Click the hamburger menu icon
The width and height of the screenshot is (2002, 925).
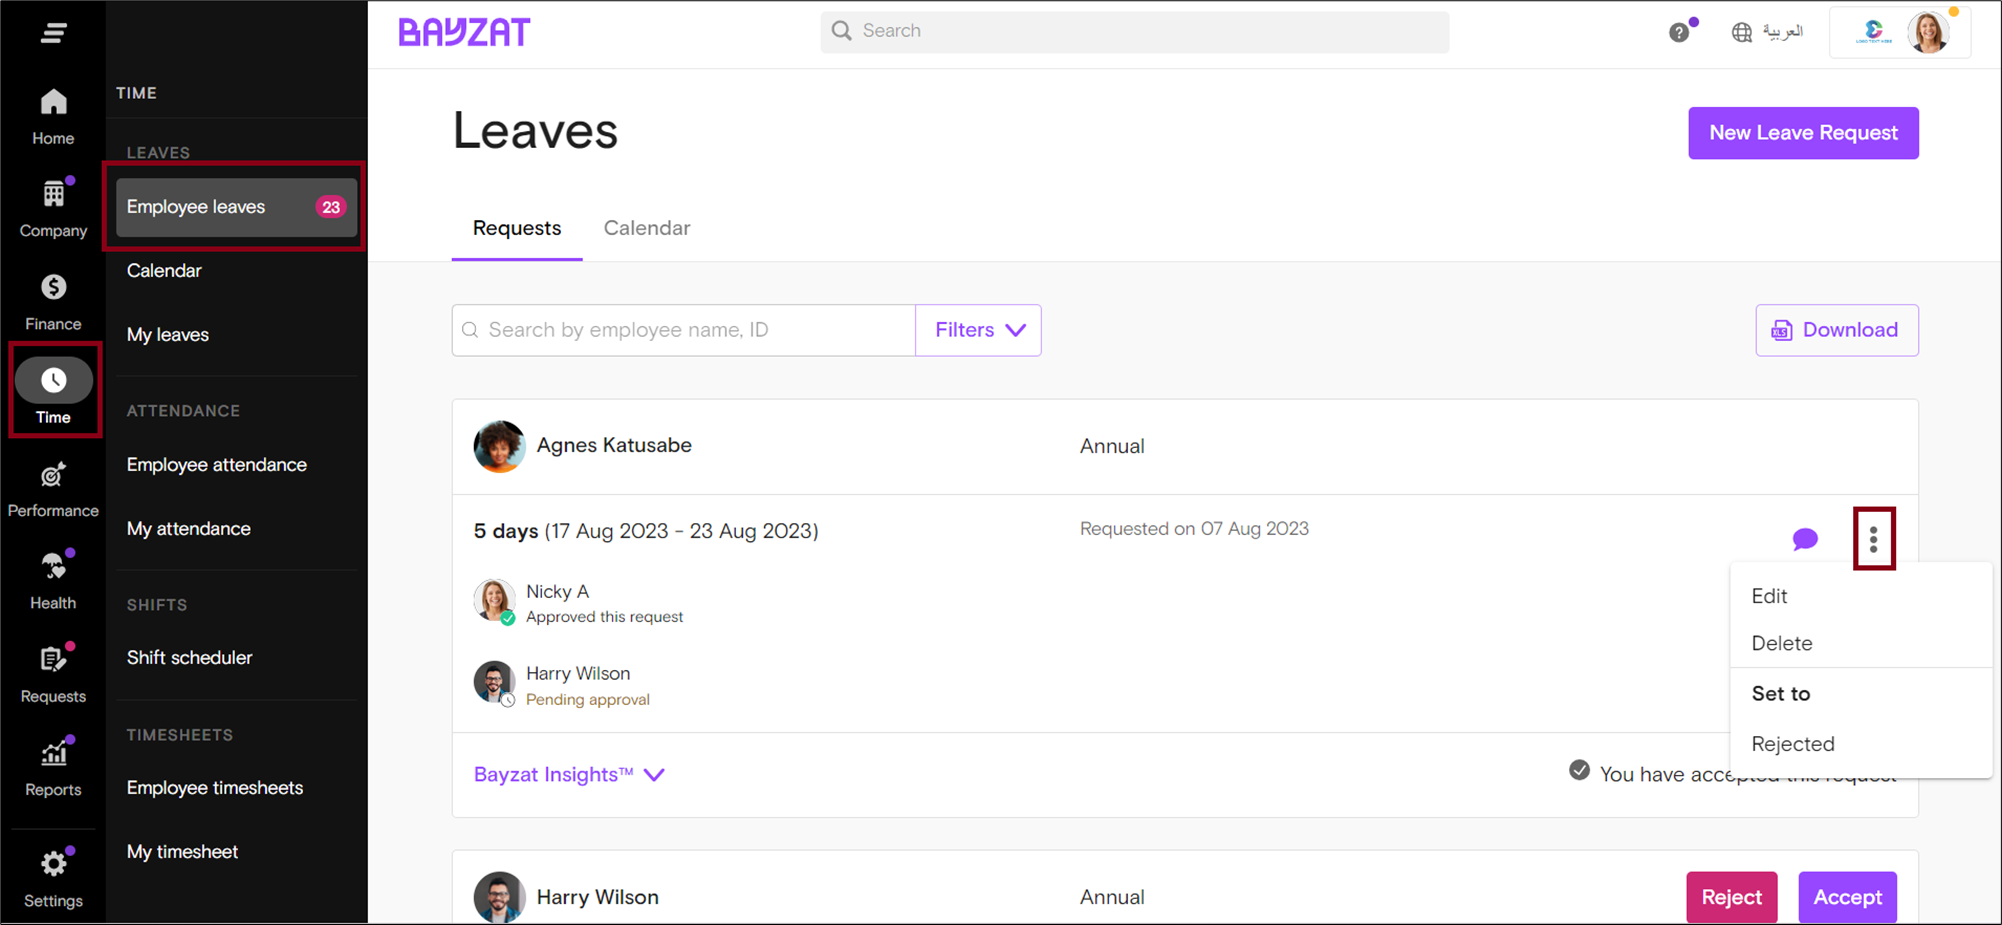point(51,32)
